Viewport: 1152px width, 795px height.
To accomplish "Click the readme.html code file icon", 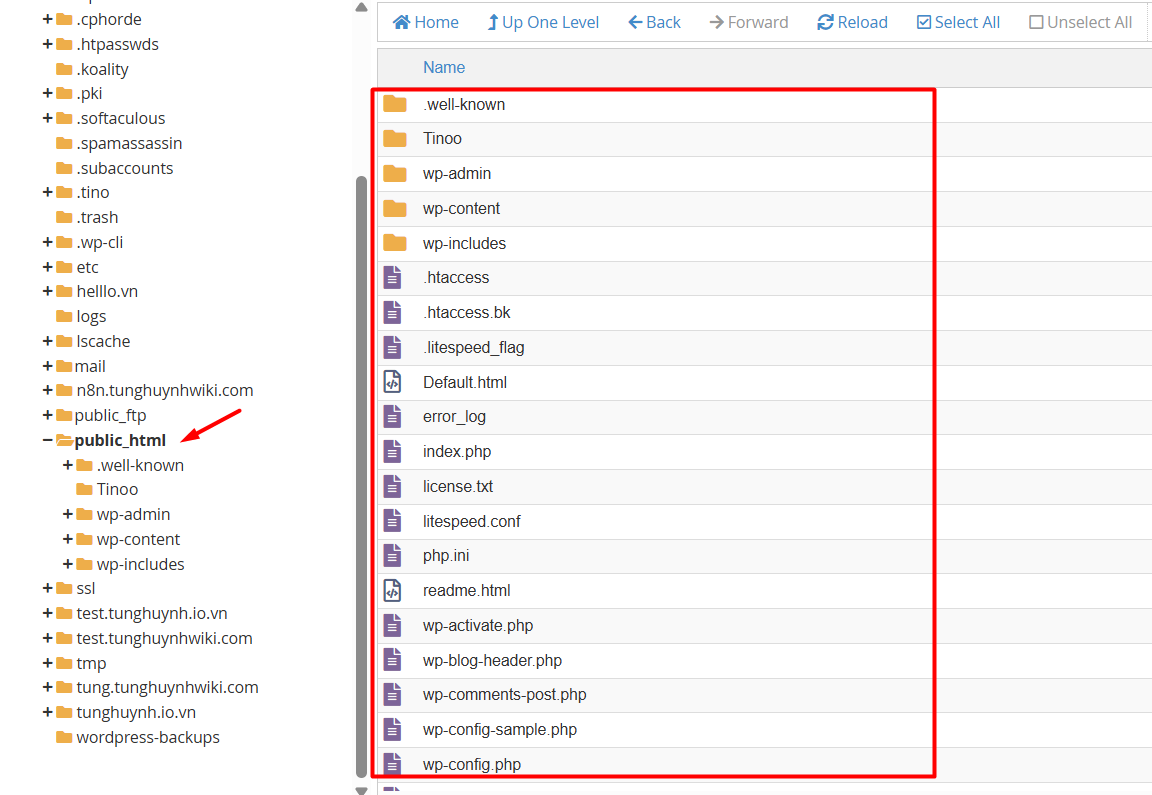I will pos(393,591).
